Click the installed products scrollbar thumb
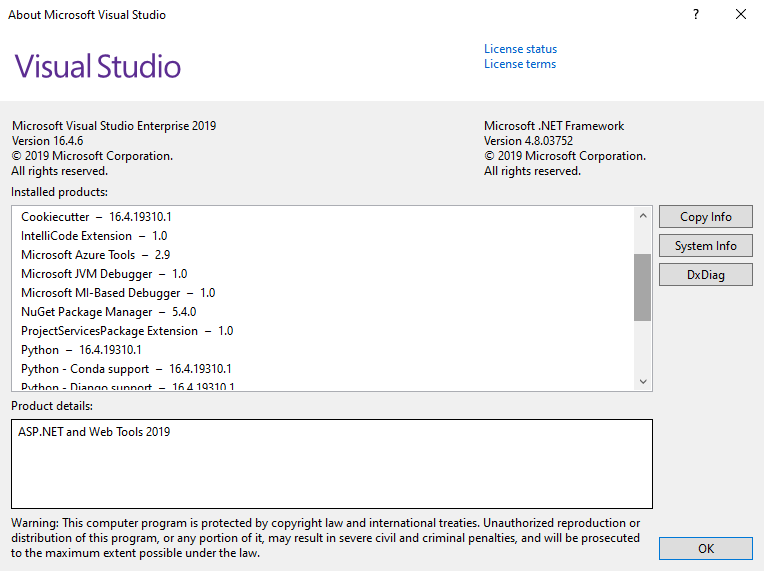Image resolution: width=764 pixels, height=571 pixels. click(643, 287)
